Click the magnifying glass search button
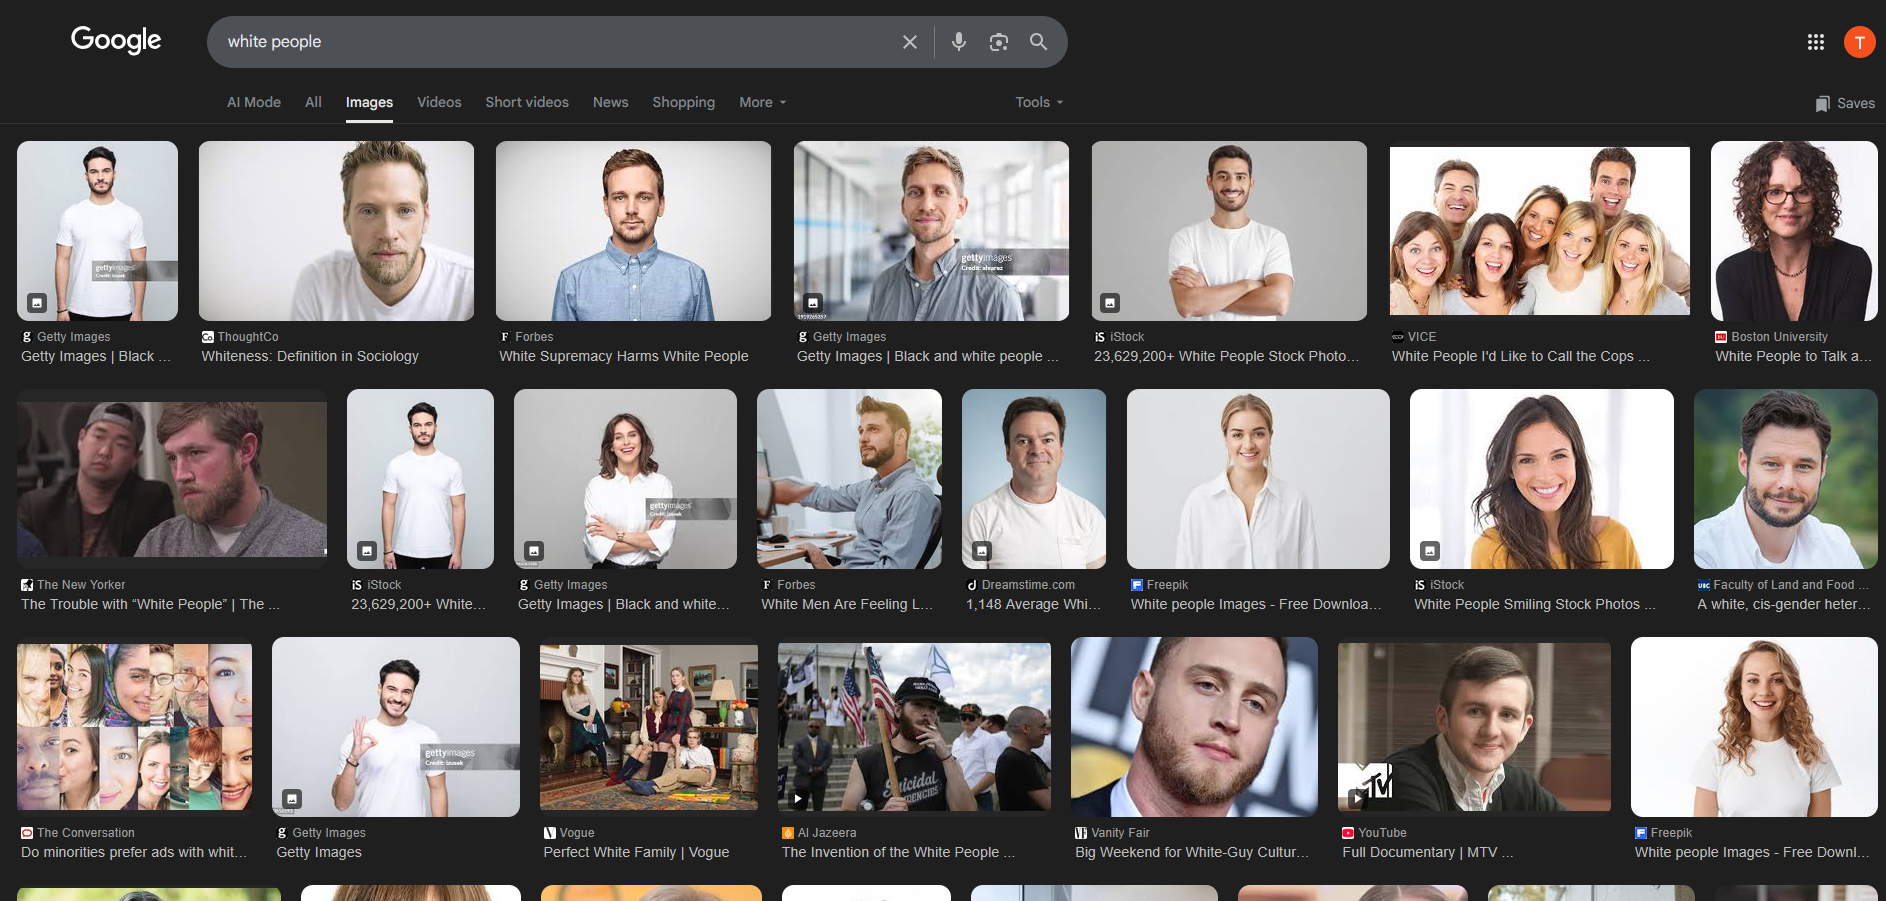Screen dimensions: 1886x901 (x=1039, y=42)
